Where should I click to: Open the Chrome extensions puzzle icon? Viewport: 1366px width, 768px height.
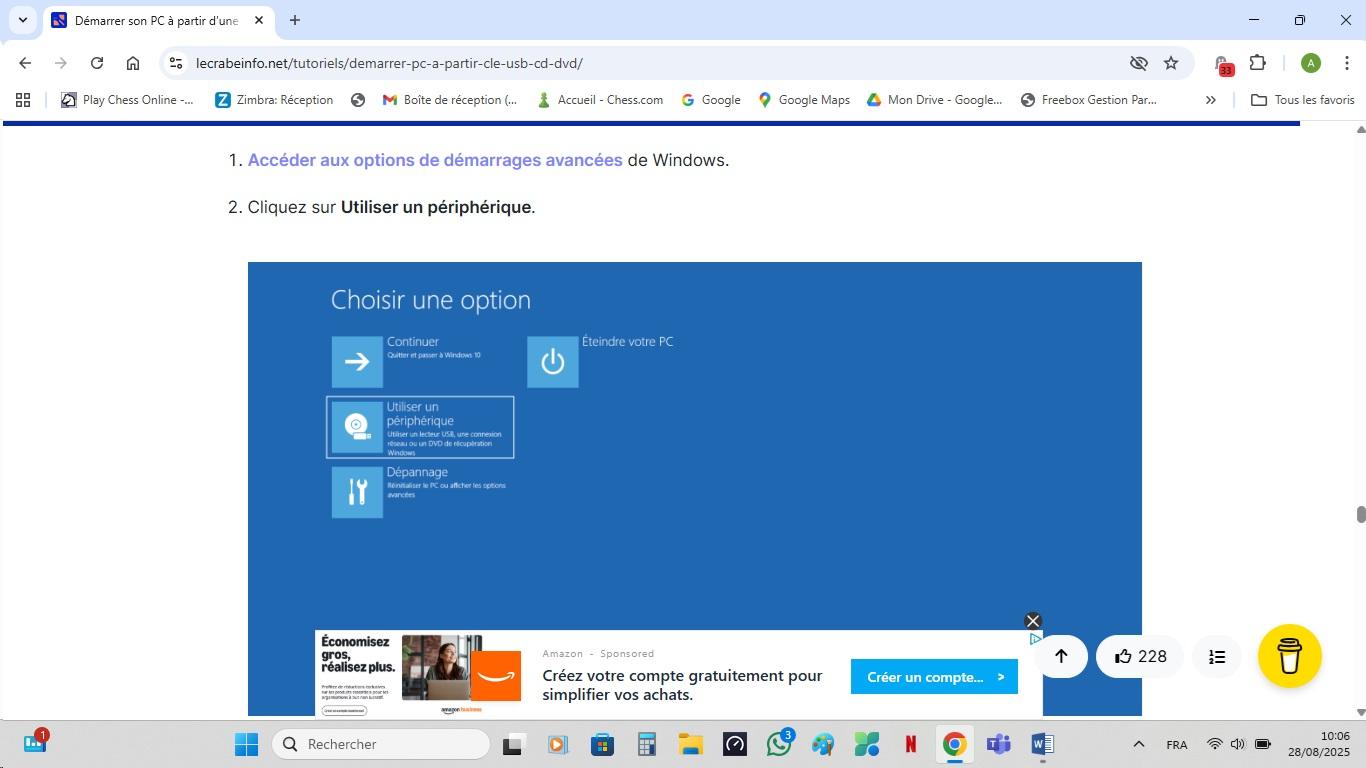point(1258,63)
